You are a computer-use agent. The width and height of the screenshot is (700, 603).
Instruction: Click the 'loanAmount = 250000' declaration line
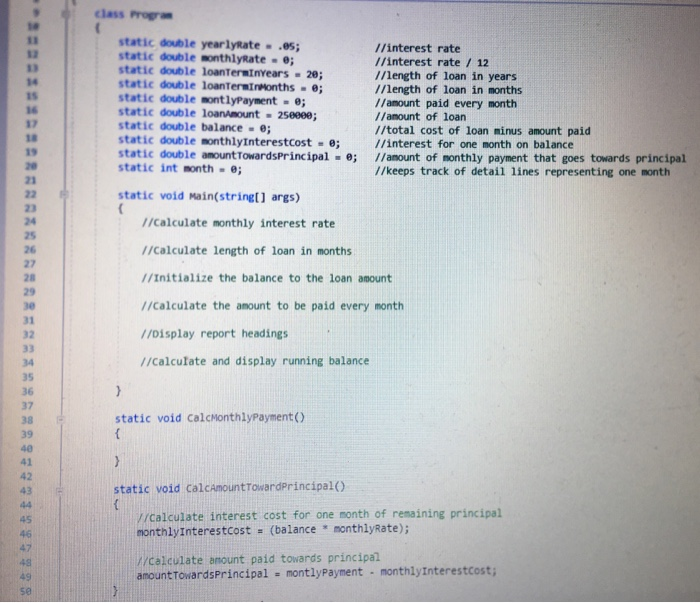point(217,114)
